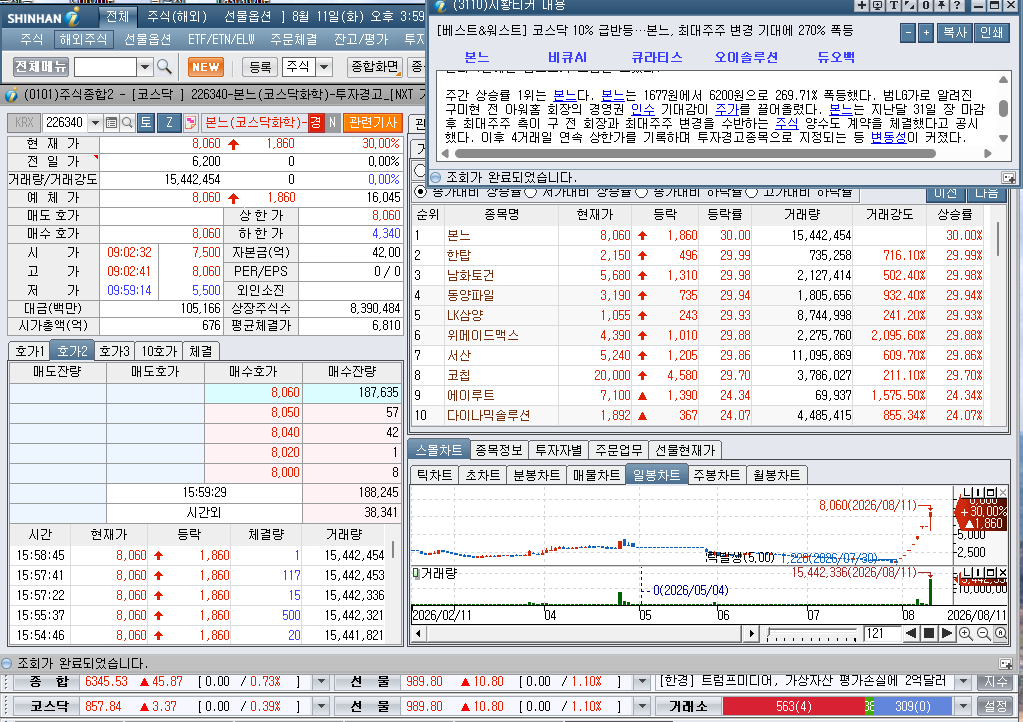Click the status bar icon in news window

click(1008, 177)
